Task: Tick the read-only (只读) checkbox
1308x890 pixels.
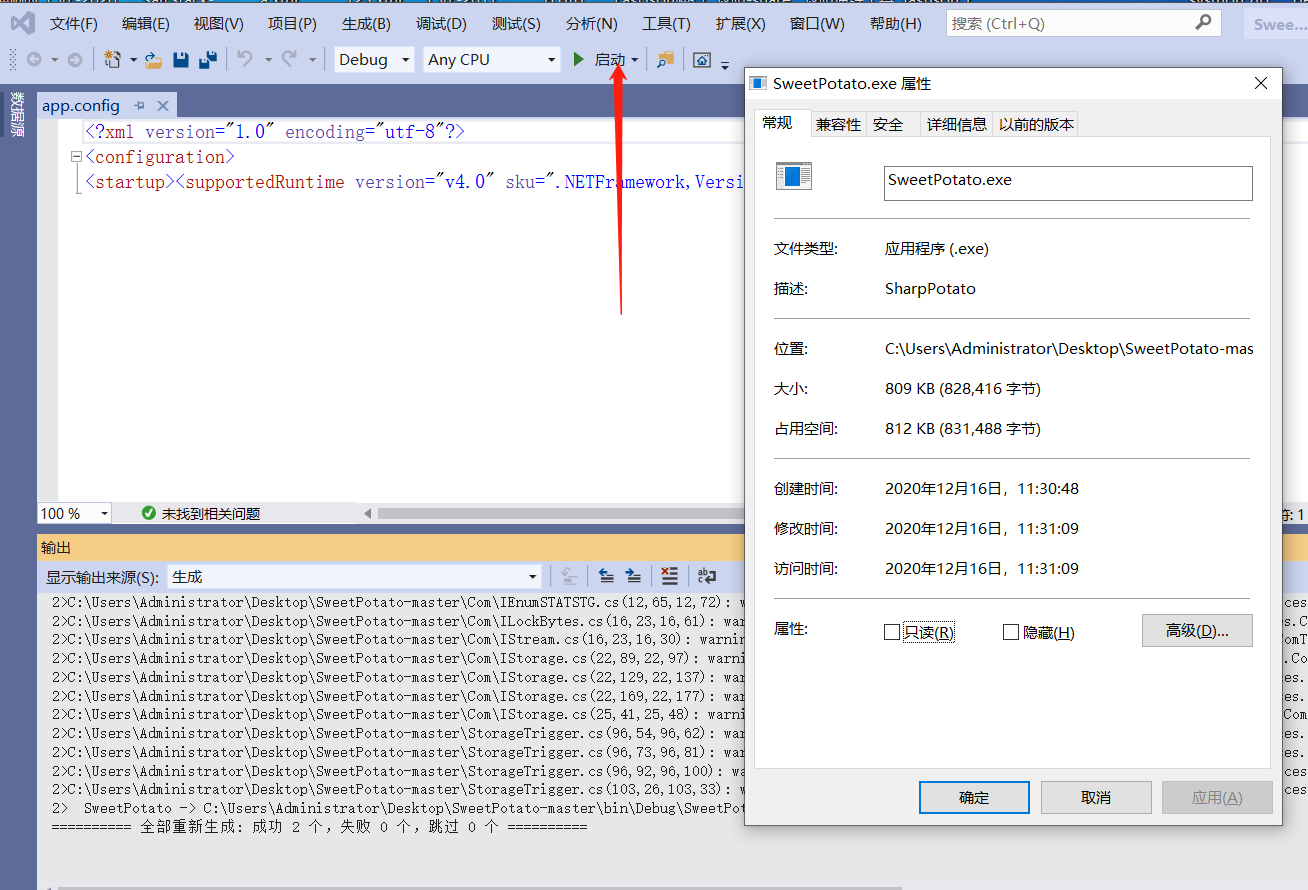Action: [x=892, y=632]
